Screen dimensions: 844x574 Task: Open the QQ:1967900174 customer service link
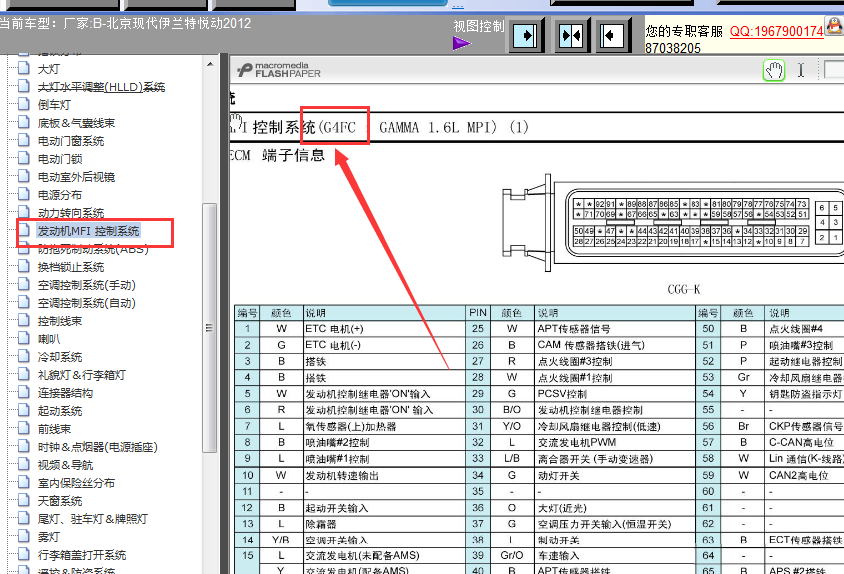(777, 31)
